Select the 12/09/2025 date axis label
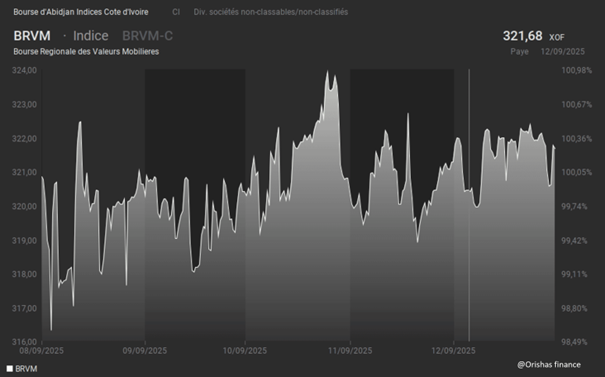 tap(453, 351)
